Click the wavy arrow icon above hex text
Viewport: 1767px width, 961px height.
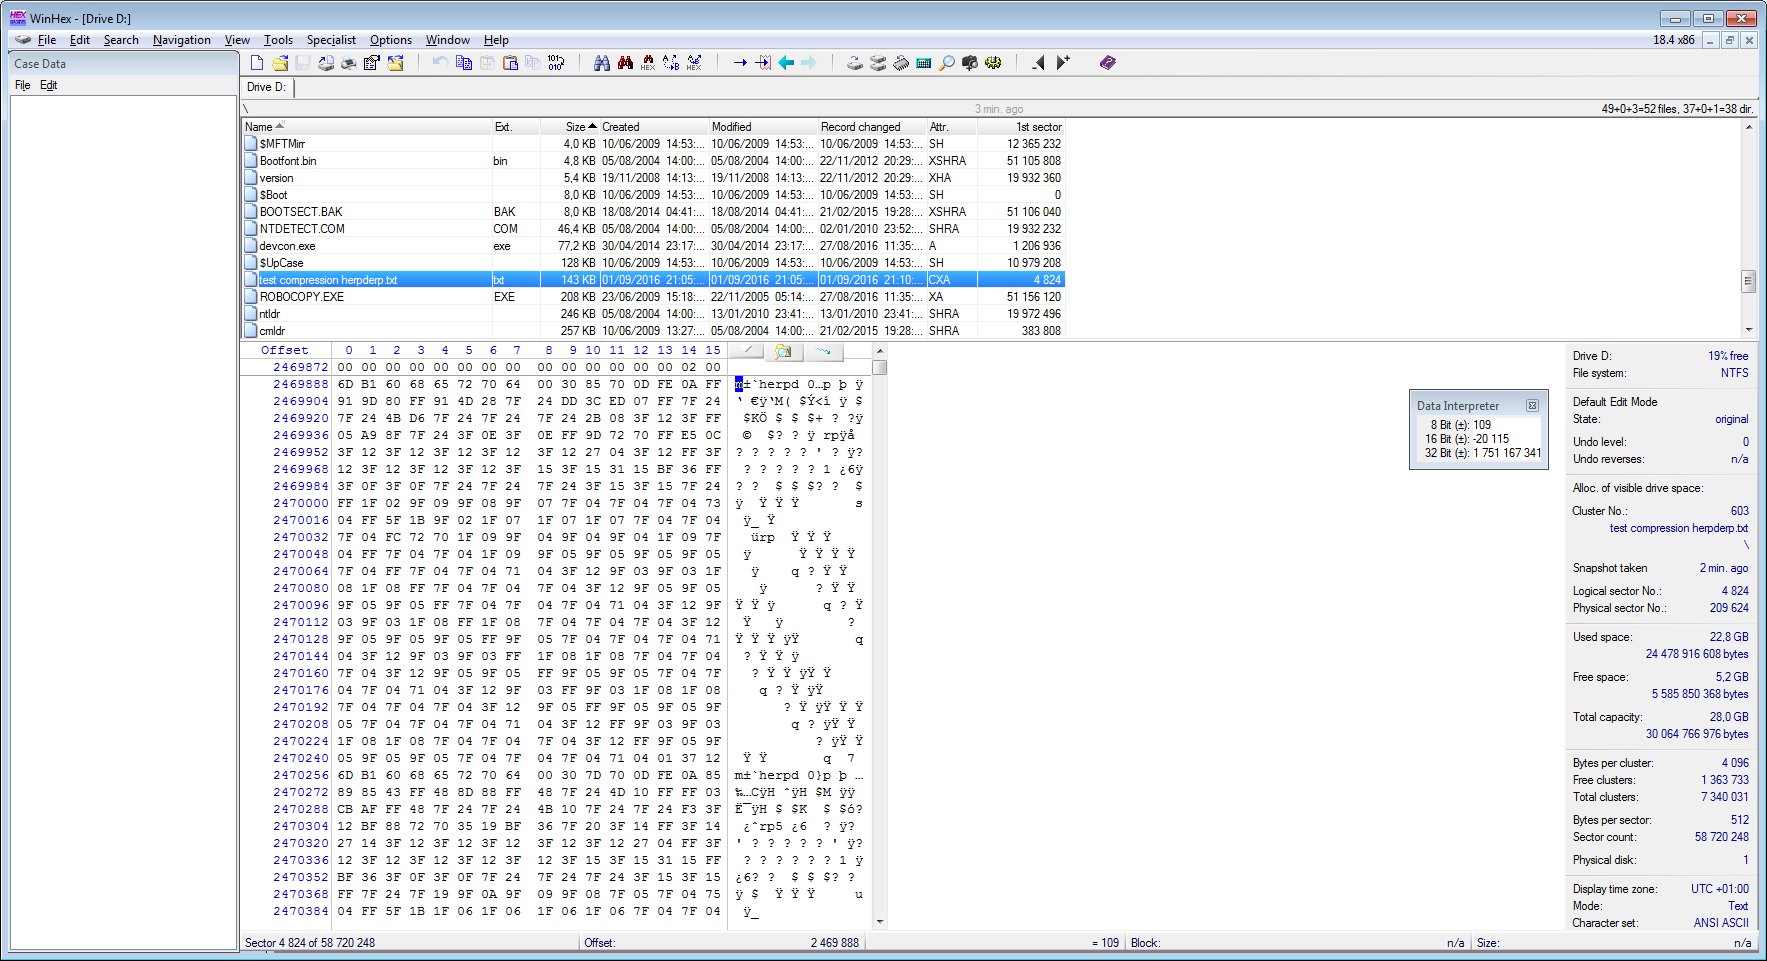(x=823, y=351)
